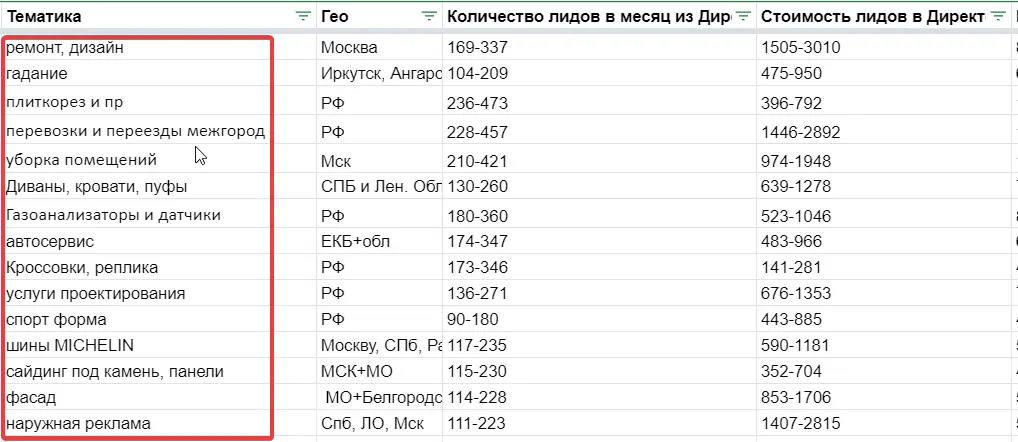Click the 'плиткорез и пр' cell
The height and width of the screenshot is (442, 1018).
[x=64, y=102]
